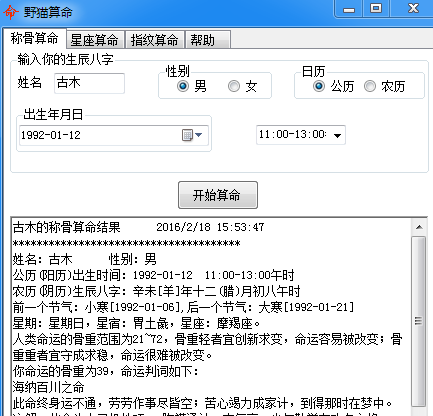Click the 姓名 input field containing 古木

point(89,83)
